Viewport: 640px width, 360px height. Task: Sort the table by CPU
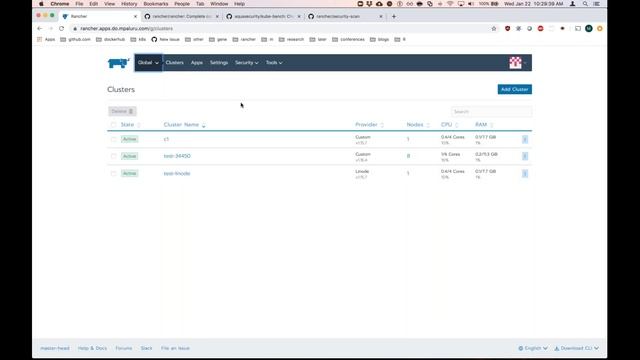coord(449,125)
